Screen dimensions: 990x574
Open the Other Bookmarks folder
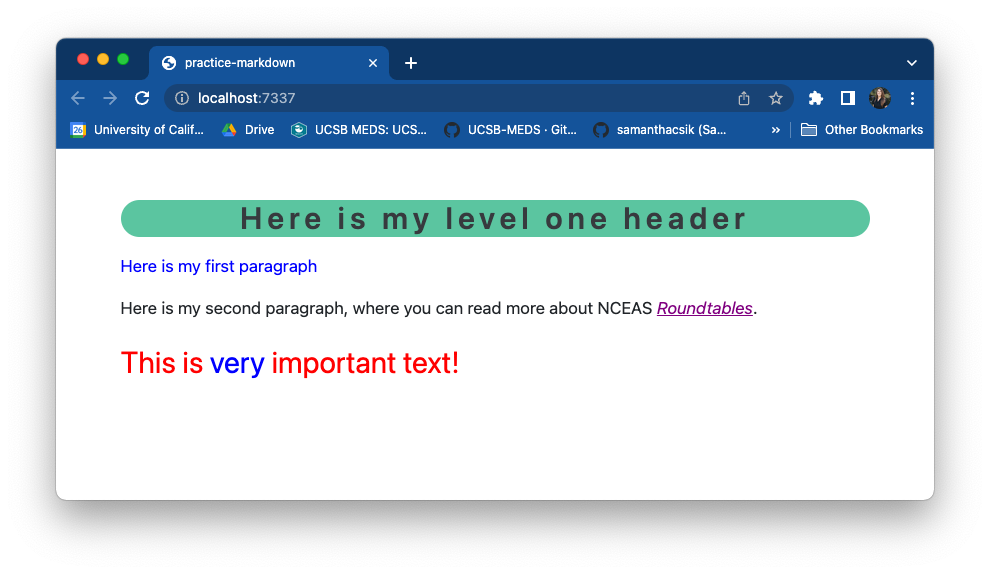pos(862,130)
